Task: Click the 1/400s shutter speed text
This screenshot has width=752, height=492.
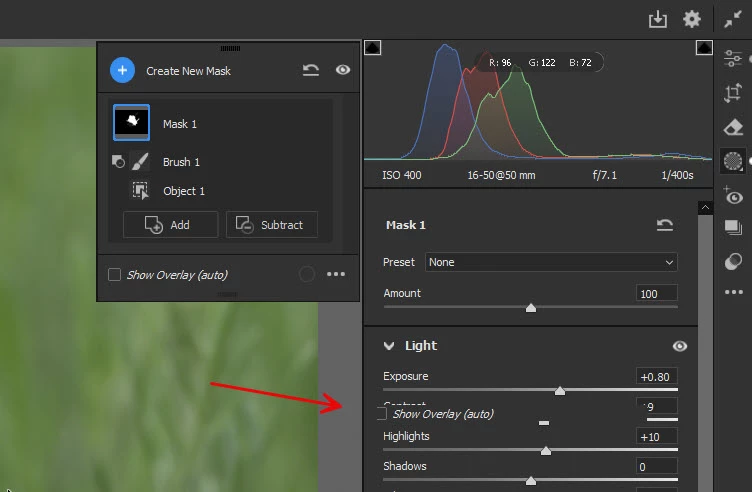Action: coord(677,175)
